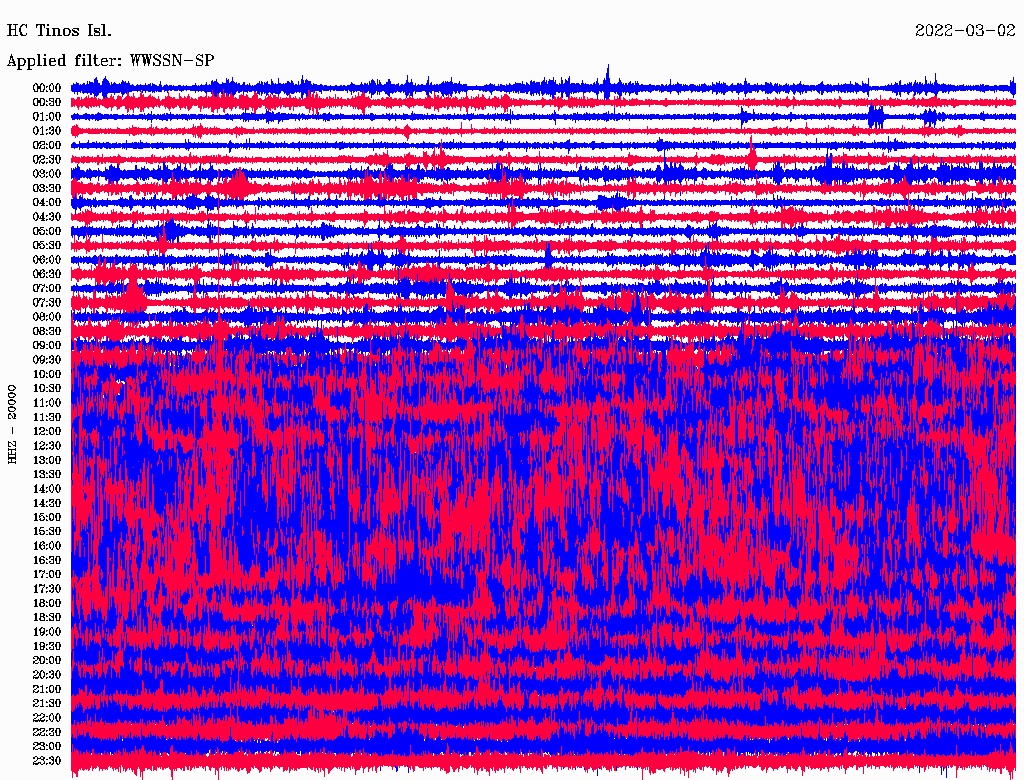1024x780 pixels.
Task: Select the 02:30 time label
Action: click(47, 159)
